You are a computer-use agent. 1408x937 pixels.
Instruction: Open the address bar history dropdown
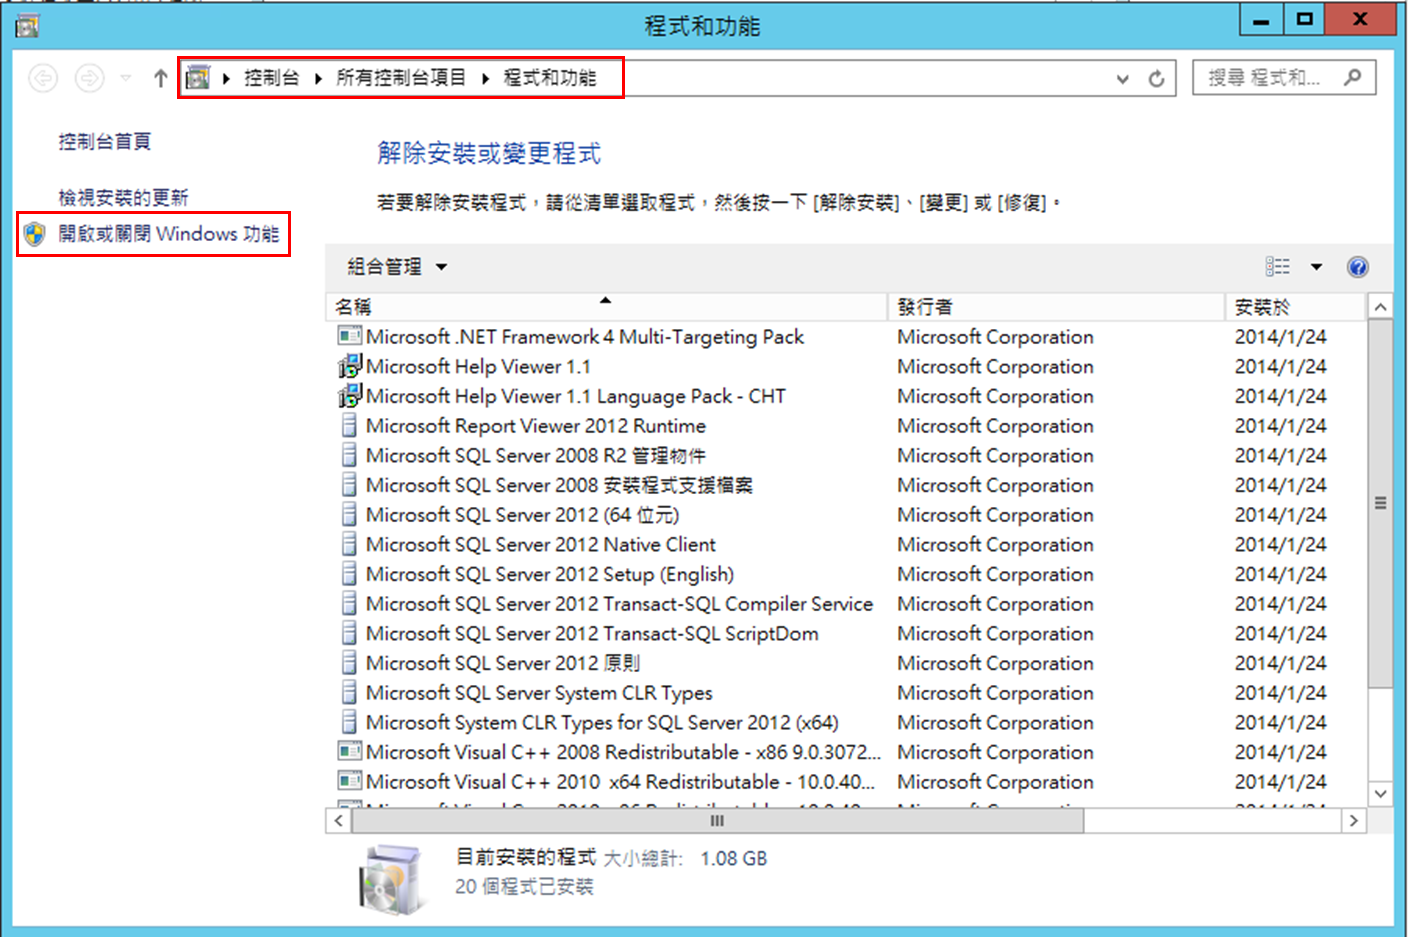[x=1123, y=79]
